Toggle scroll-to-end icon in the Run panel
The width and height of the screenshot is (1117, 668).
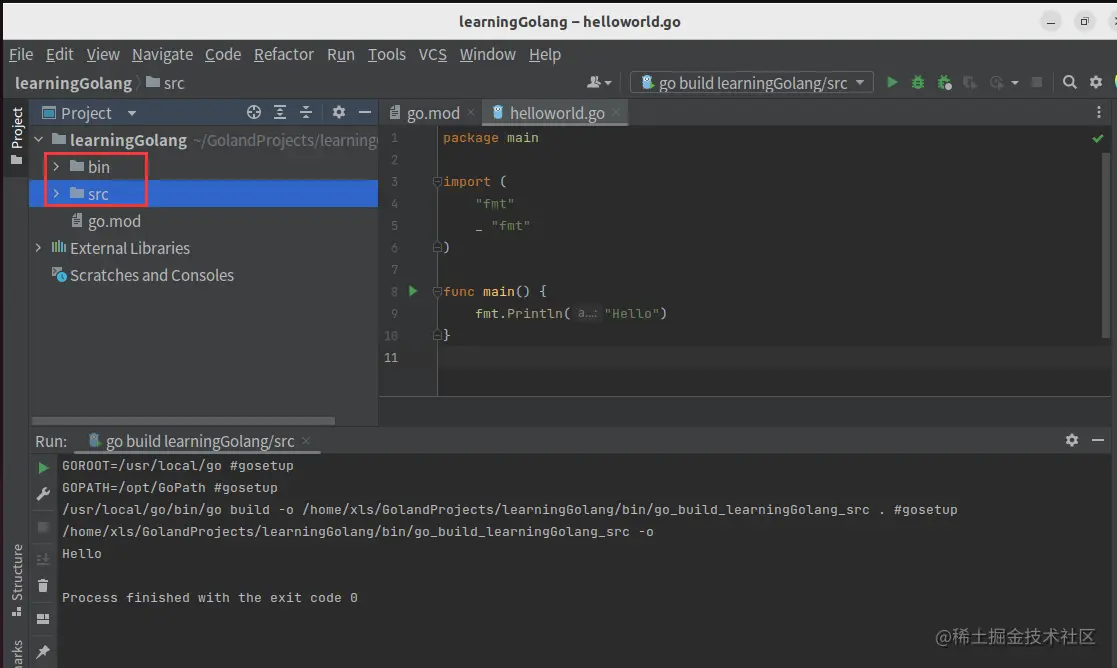click(x=43, y=558)
